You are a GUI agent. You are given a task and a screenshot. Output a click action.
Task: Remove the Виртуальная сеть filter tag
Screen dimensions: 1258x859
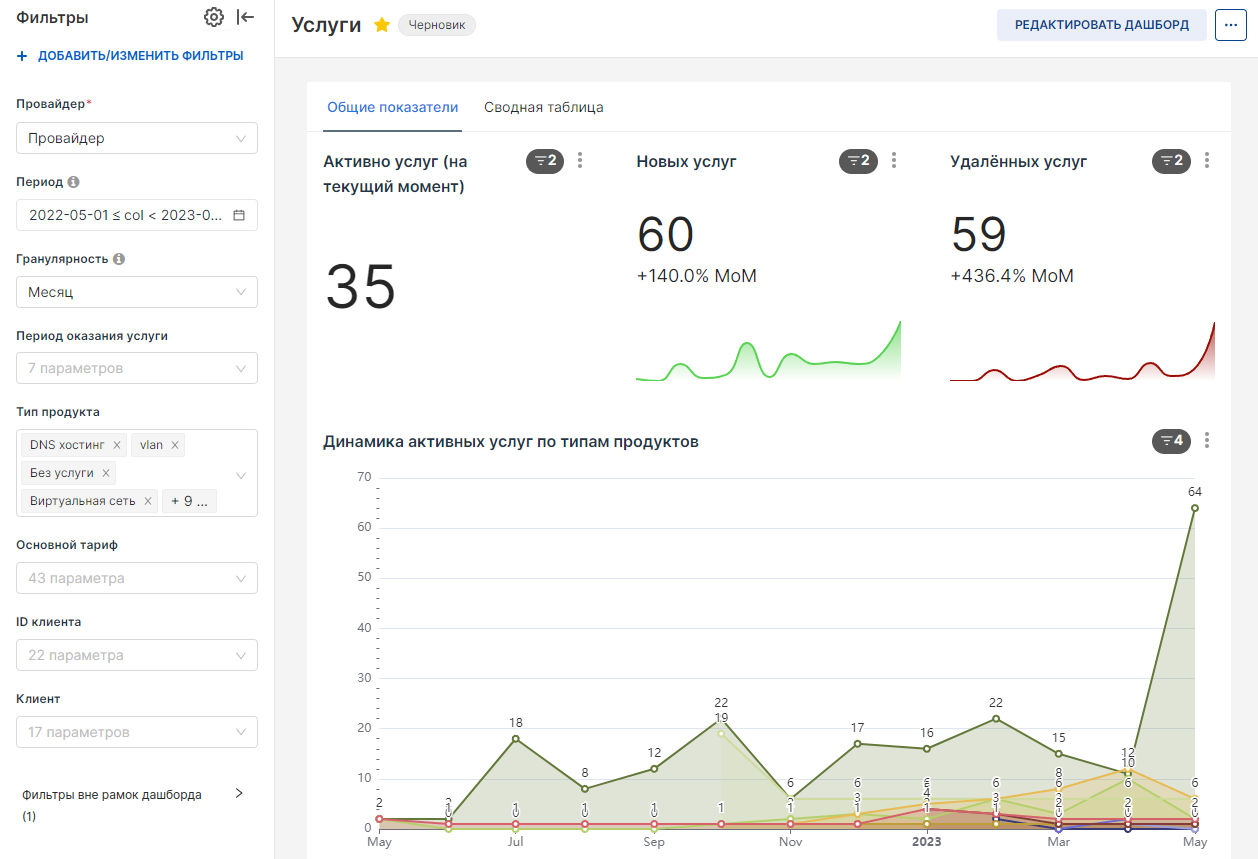pos(148,501)
